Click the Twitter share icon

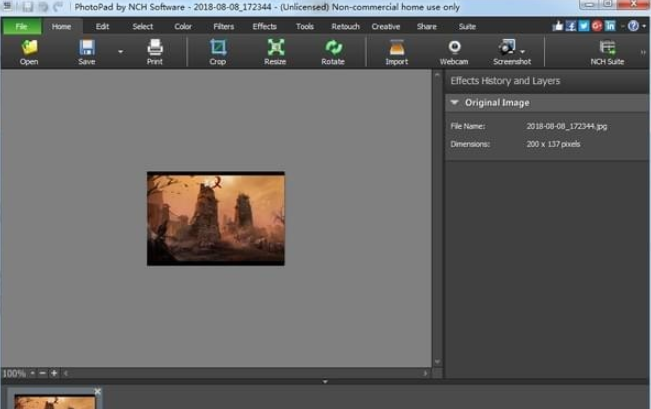(584, 26)
